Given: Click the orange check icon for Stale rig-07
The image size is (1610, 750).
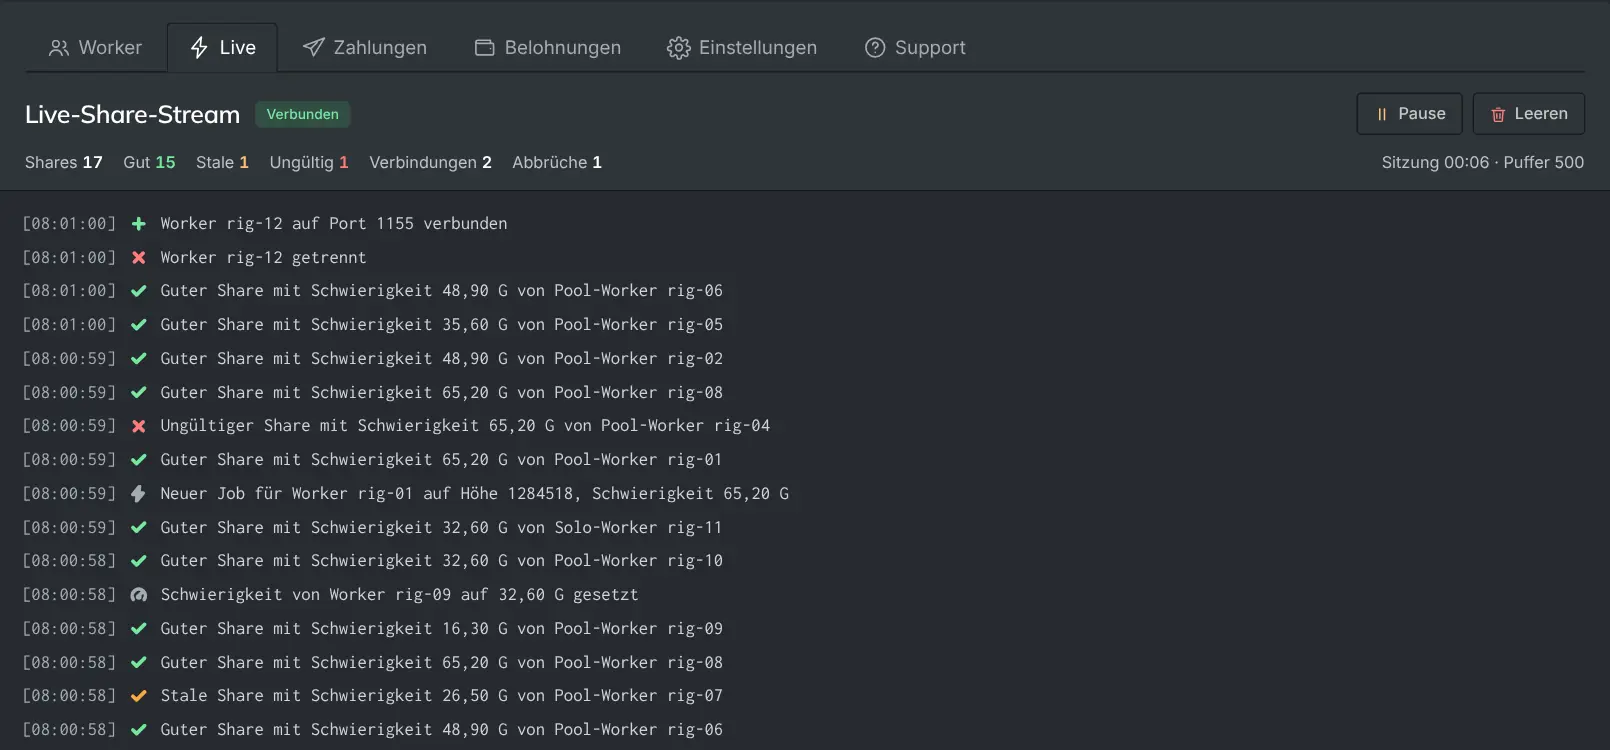Looking at the screenshot, I should pos(139,696).
